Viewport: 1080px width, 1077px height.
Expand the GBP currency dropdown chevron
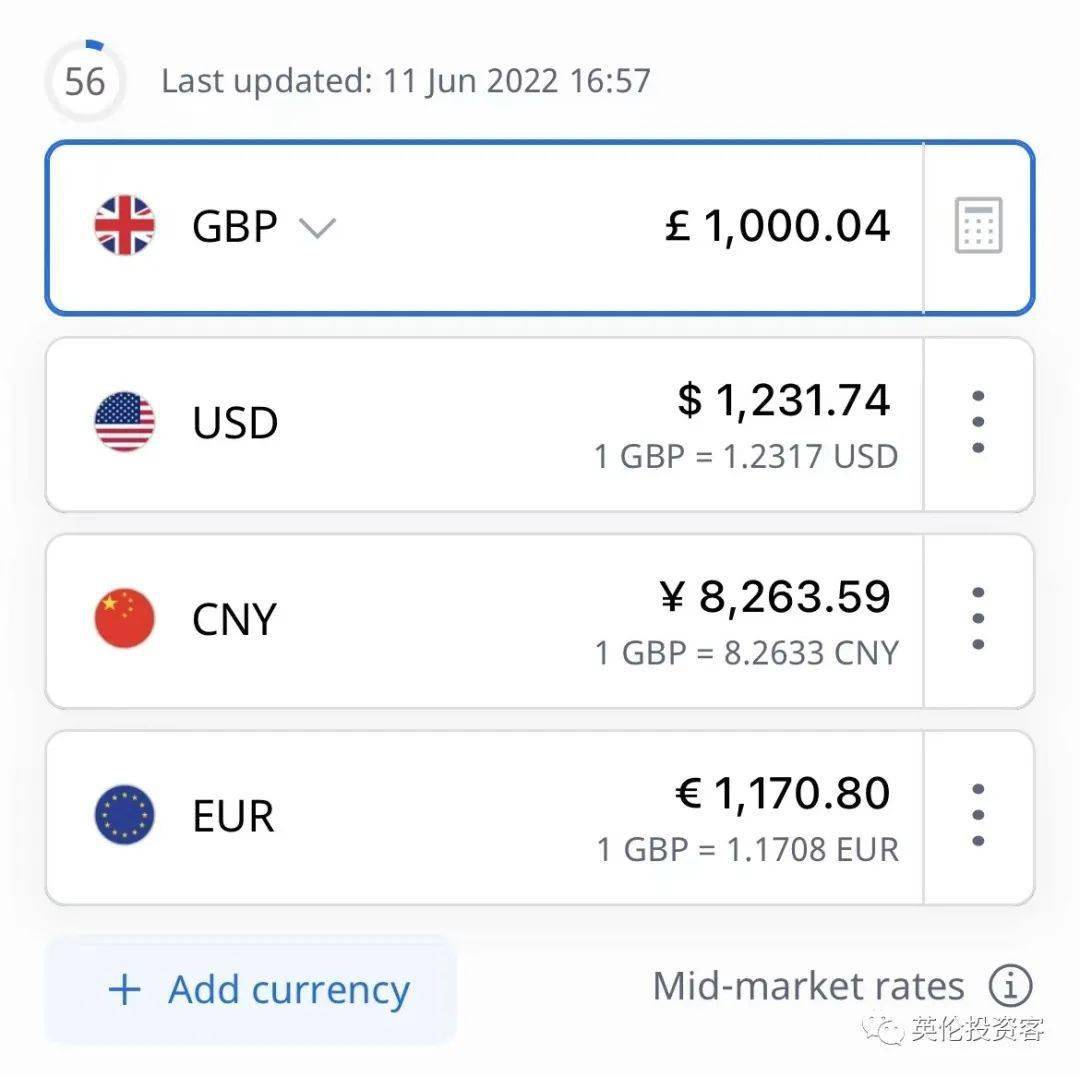click(x=317, y=228)
